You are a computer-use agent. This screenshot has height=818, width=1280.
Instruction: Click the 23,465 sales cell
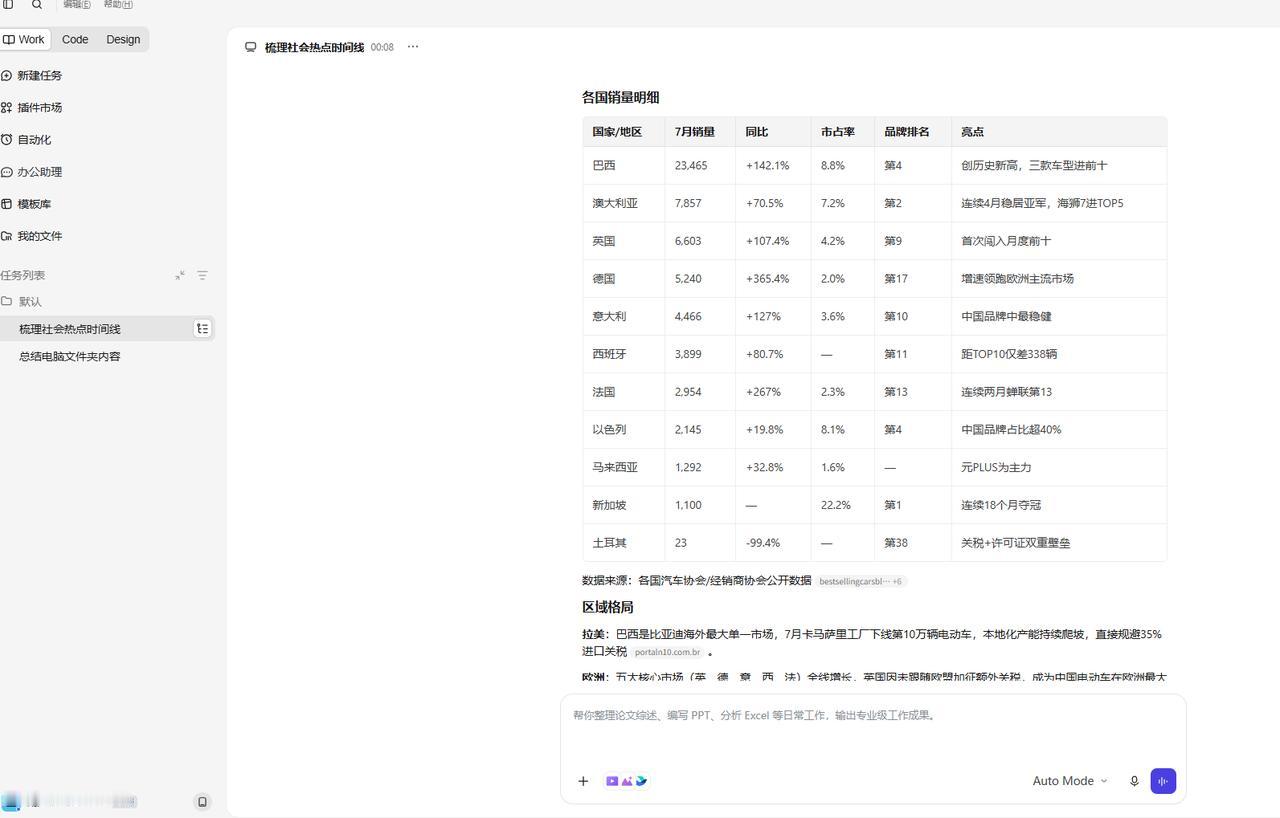click(x=691, y=166)
